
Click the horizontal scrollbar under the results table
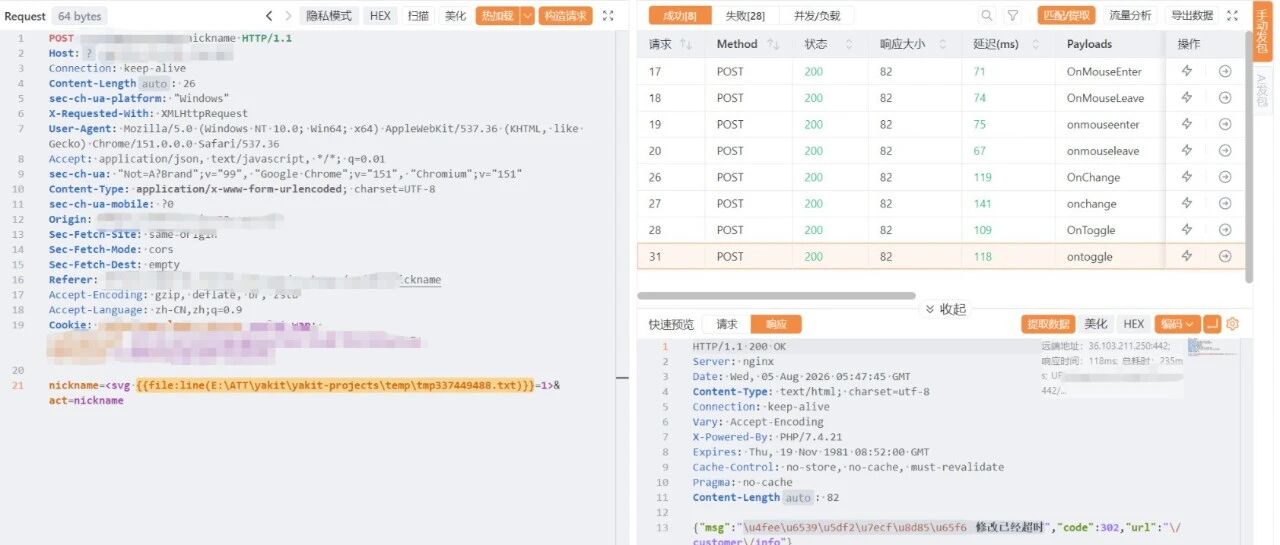click(x=776, y=296)
